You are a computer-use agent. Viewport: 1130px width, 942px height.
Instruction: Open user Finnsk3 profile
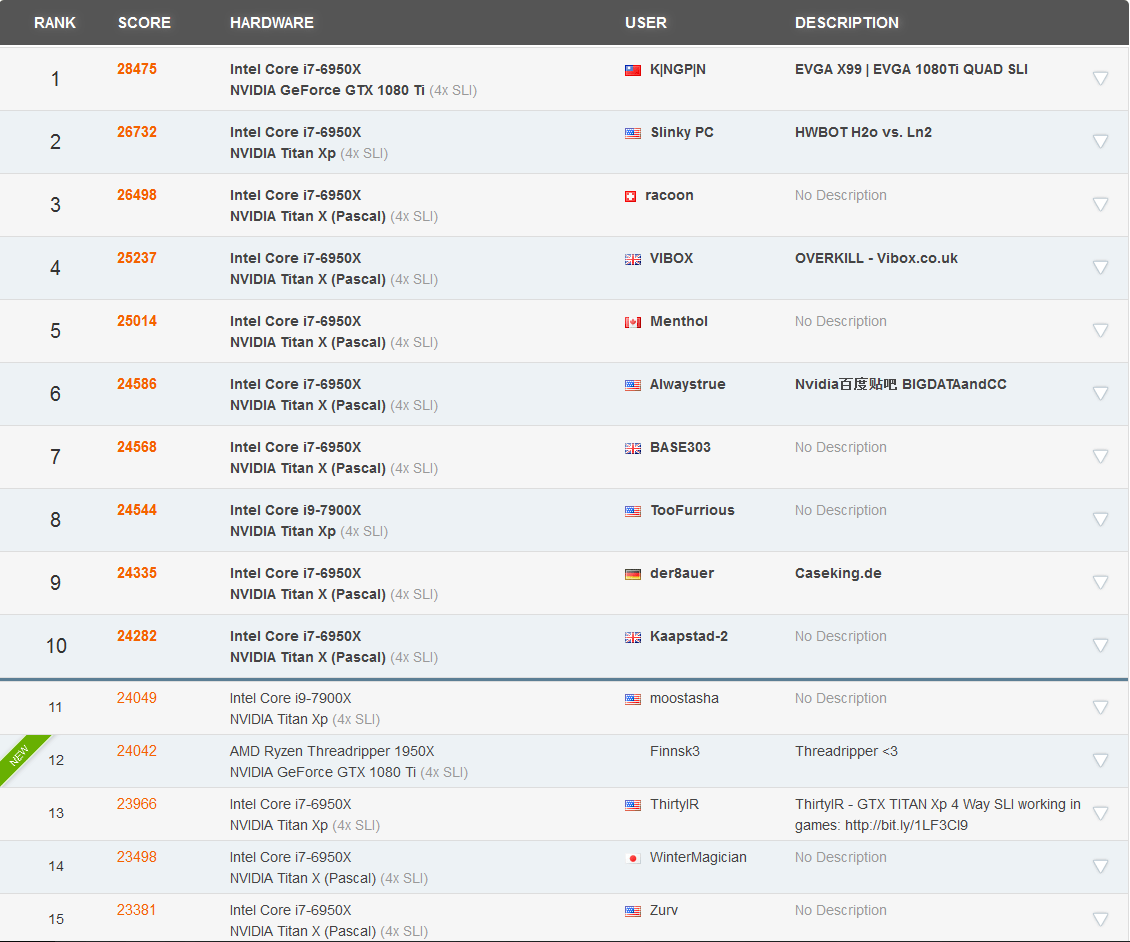(x=675, y=752)
